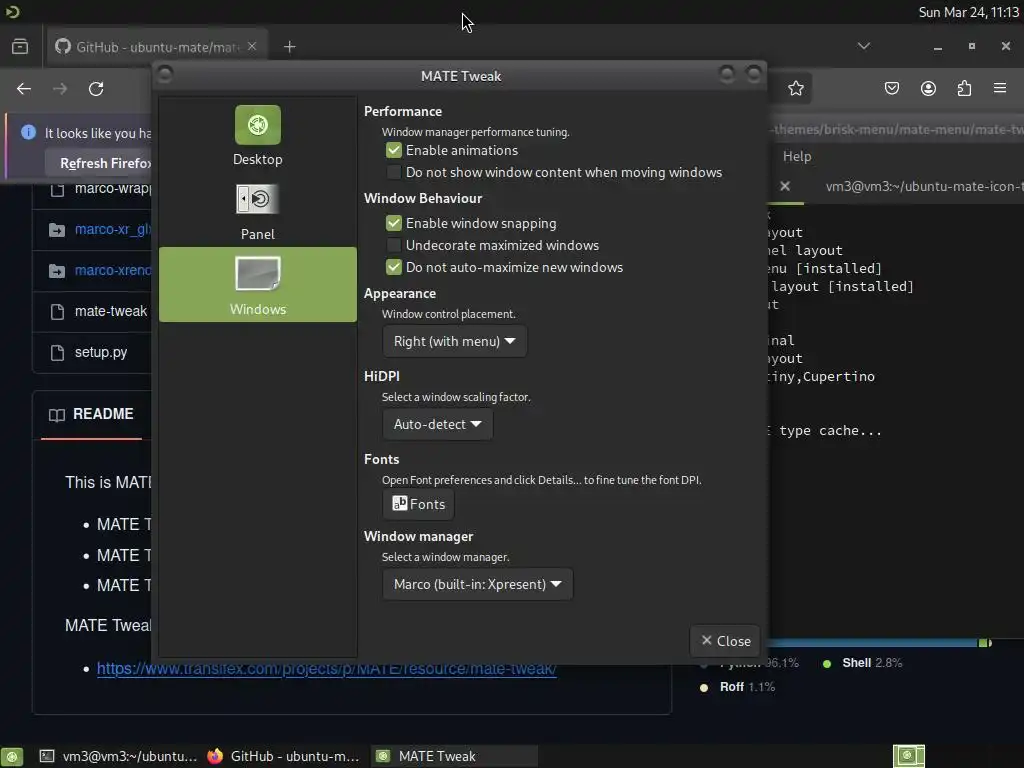The width and height of the screenshot is (1024, 768).
Task: Click the clock showing Sun Mar 24
Action: 968,12
